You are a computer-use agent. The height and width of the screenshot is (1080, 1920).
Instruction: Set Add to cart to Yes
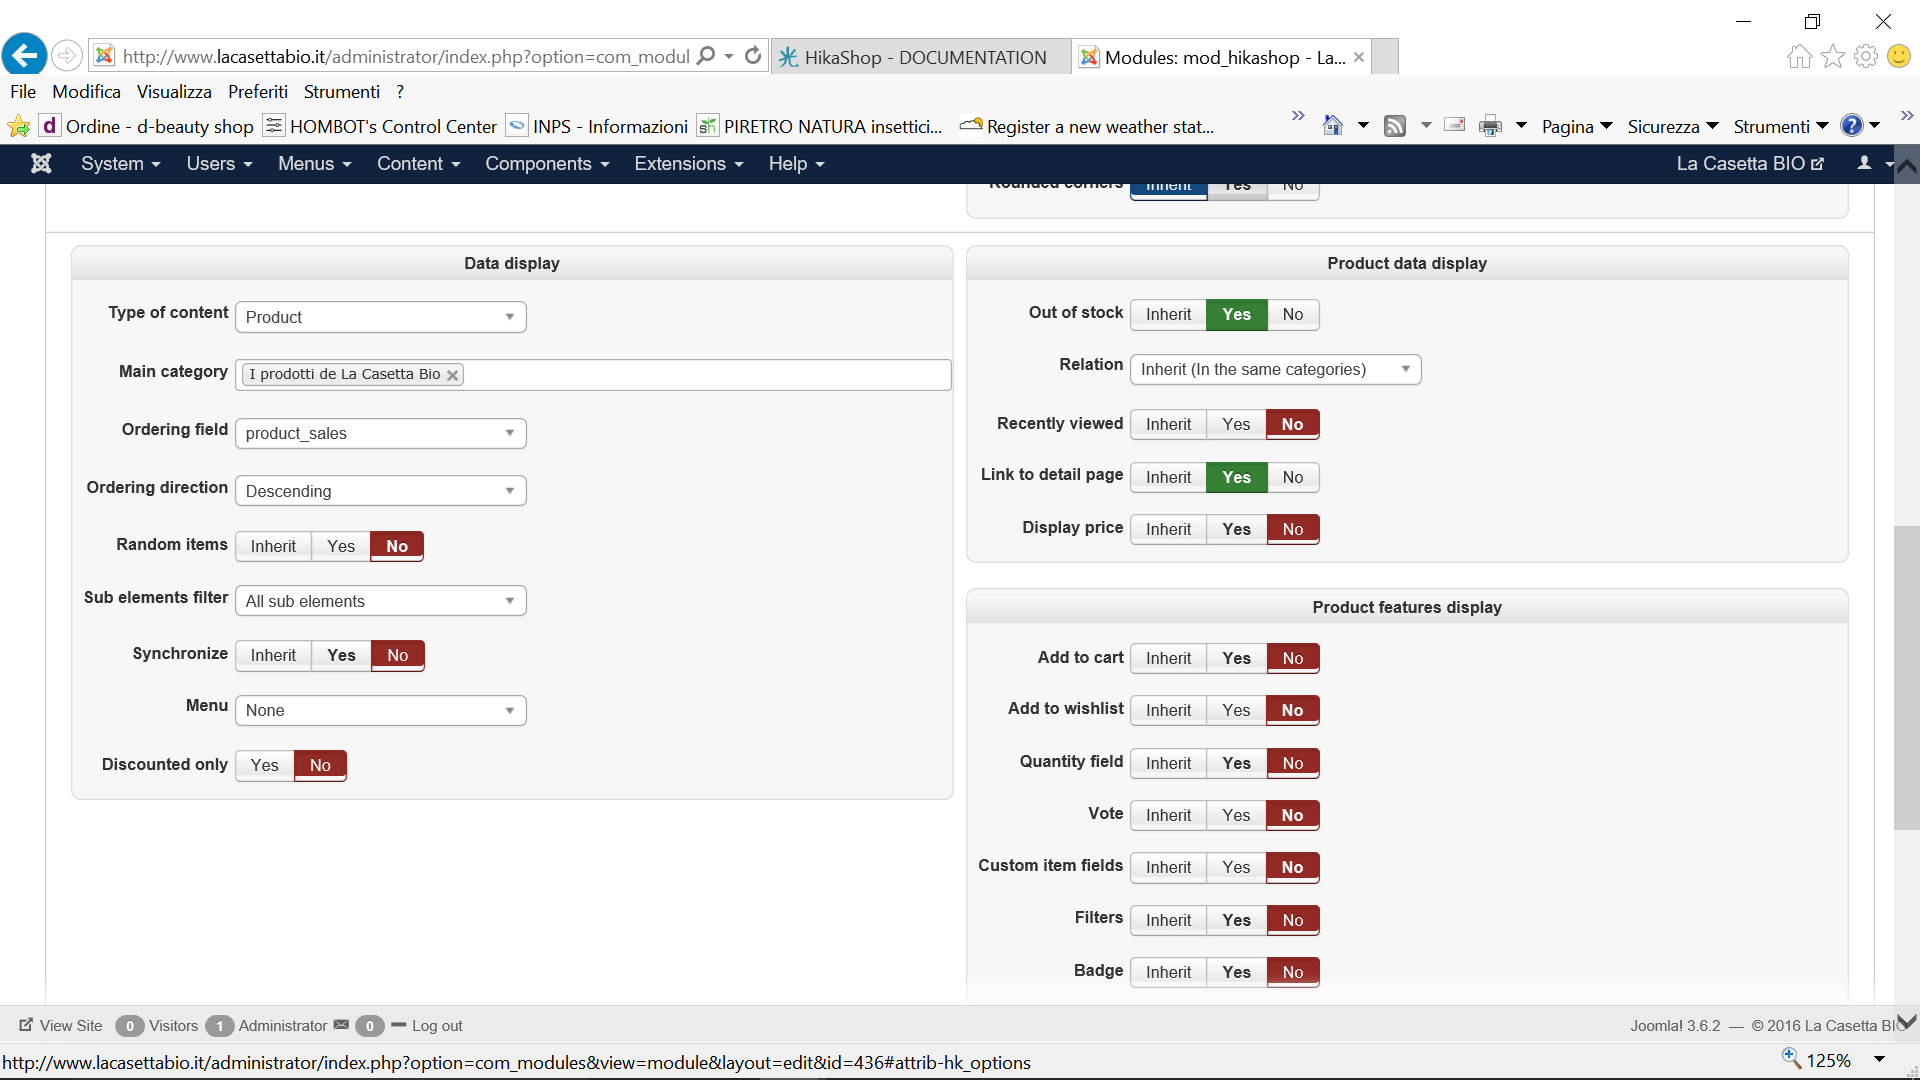[1236, 658]
